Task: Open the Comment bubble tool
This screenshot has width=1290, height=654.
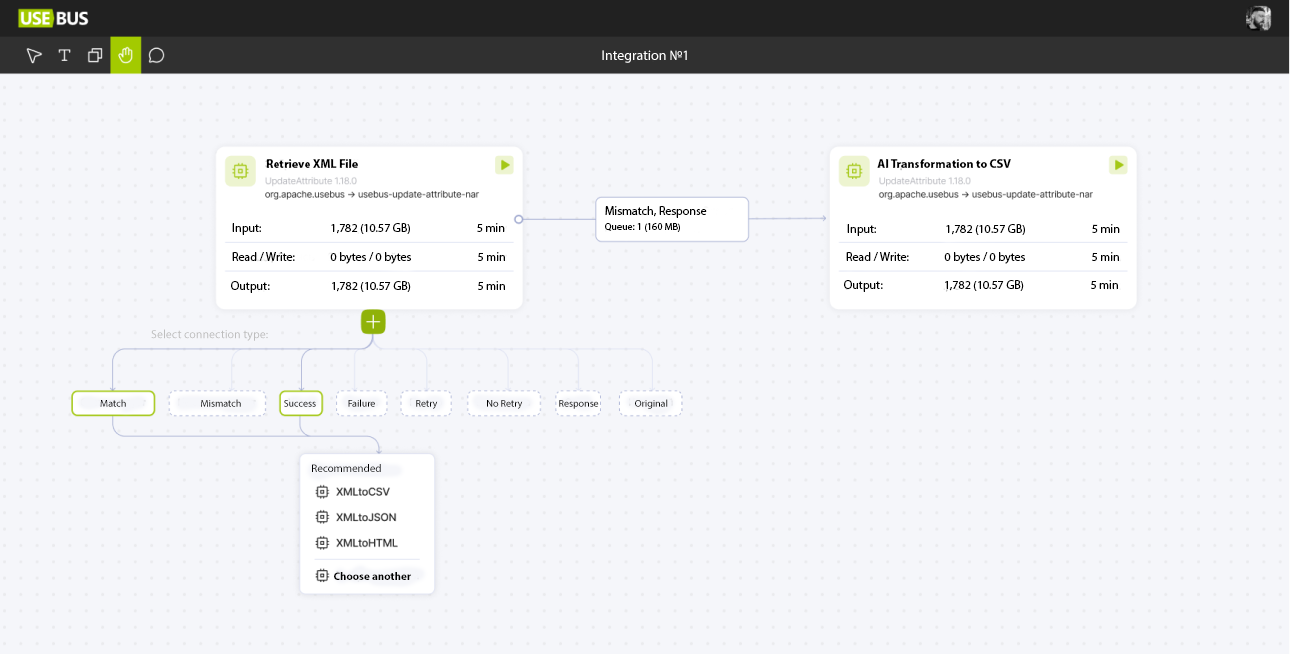Action: pos(157,56)
